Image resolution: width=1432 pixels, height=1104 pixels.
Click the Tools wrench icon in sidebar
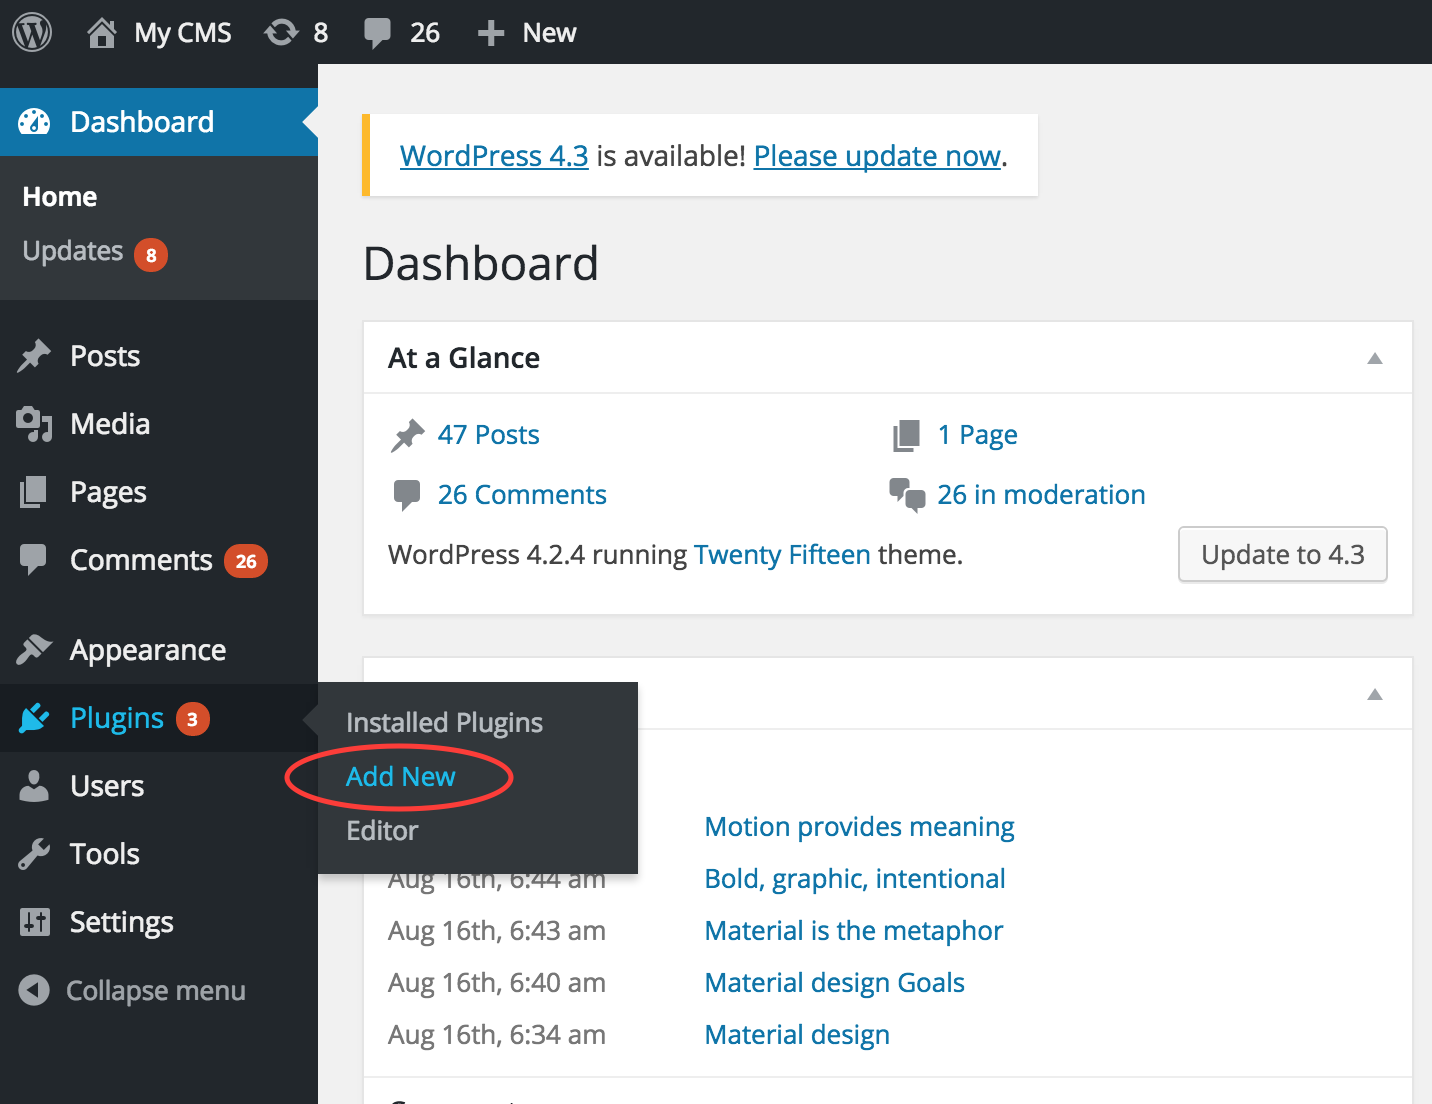pyautogui.click(x=34, y=854)
